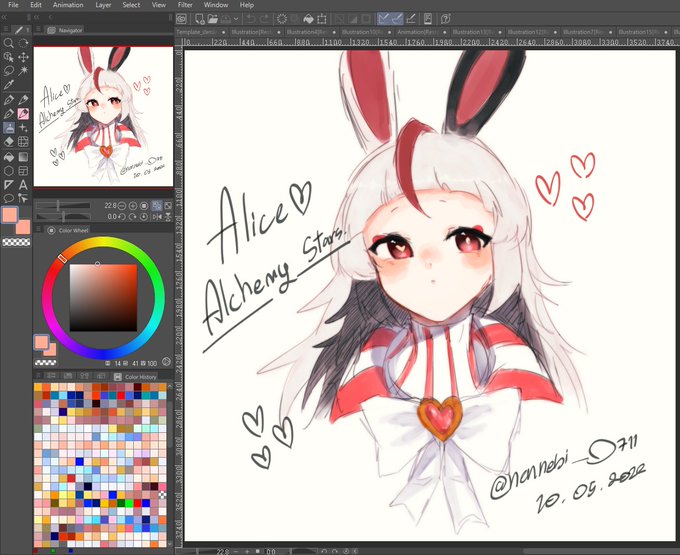This screenshot has height=555, width=680.
Task: Click the Clear sunburst icon in toolbar
Action: (282, 19)
